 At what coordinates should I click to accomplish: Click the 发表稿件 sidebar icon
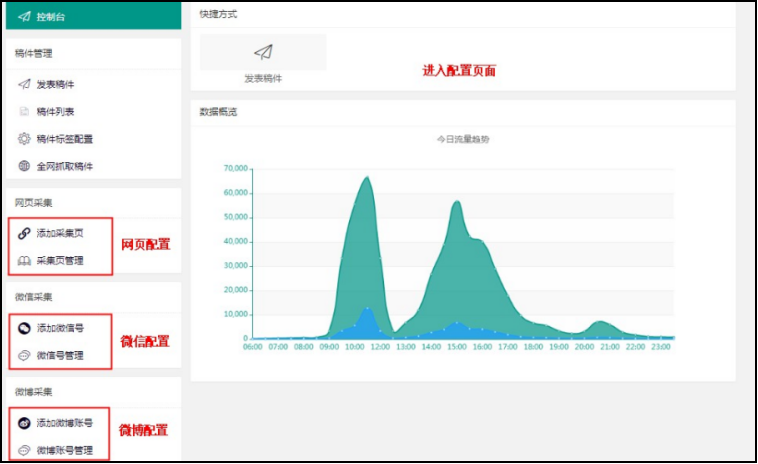pos(24,84)
